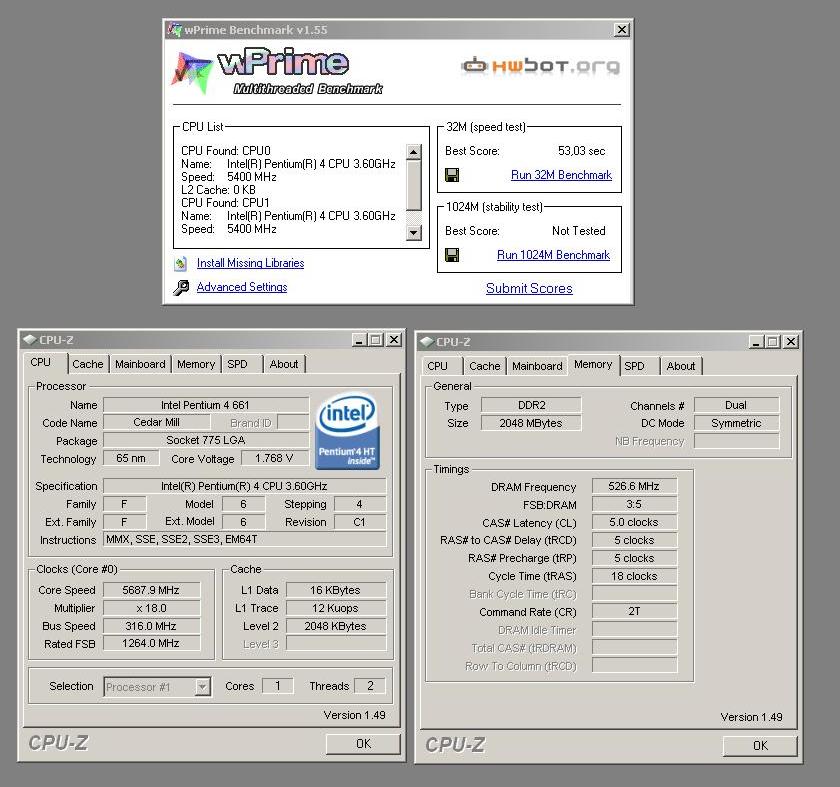Click the Install Missing Libraries icon
Viewport: 840px width, 787px height.
[181, 263]
